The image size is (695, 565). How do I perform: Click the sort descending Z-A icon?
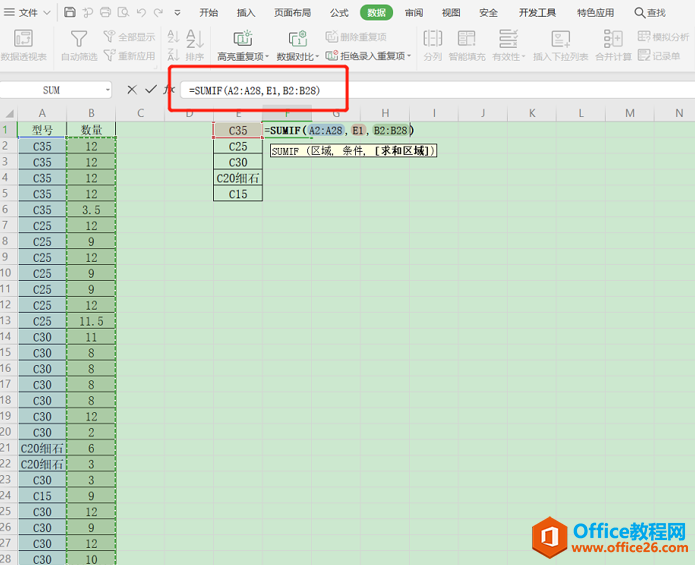(x=173, y=55)
